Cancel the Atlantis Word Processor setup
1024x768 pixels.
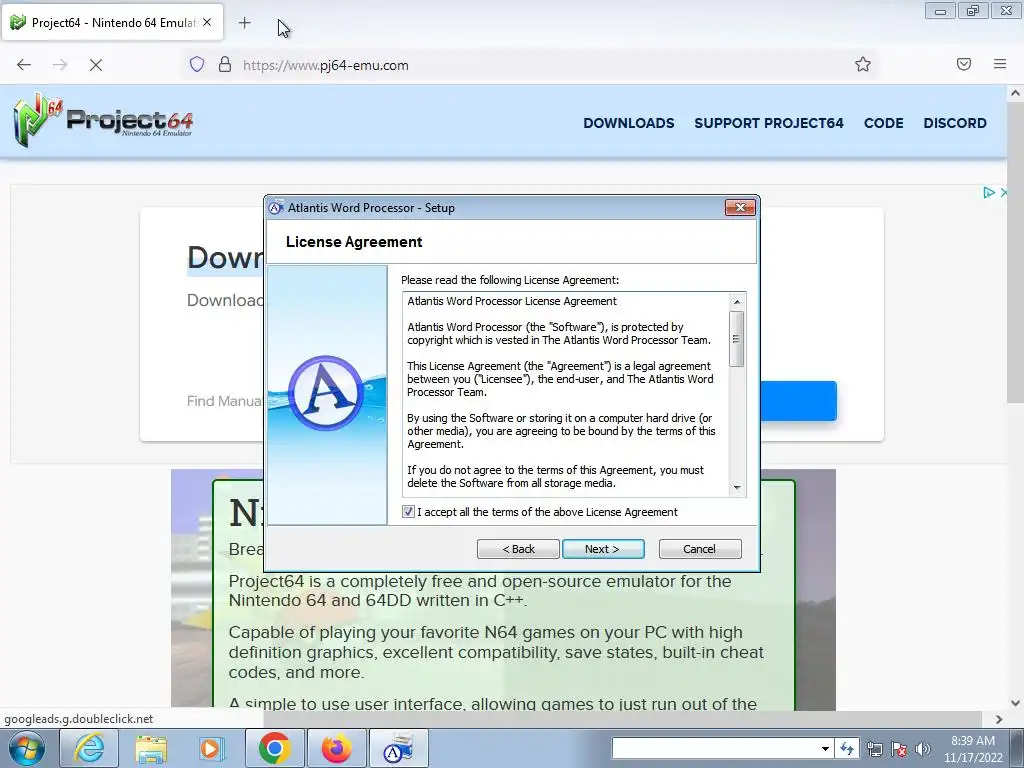pos(700,549)
